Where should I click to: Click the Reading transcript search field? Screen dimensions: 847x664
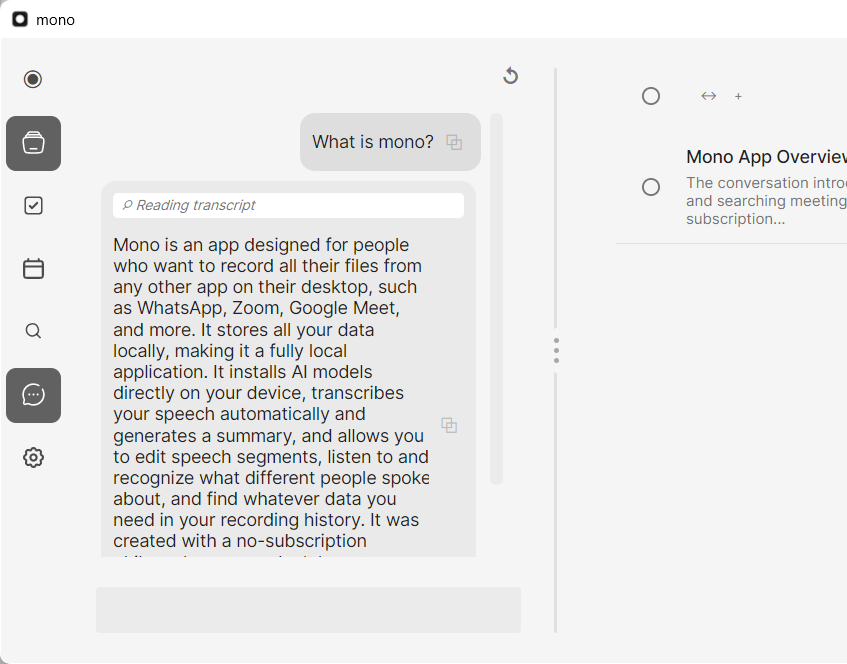(288, 204)
